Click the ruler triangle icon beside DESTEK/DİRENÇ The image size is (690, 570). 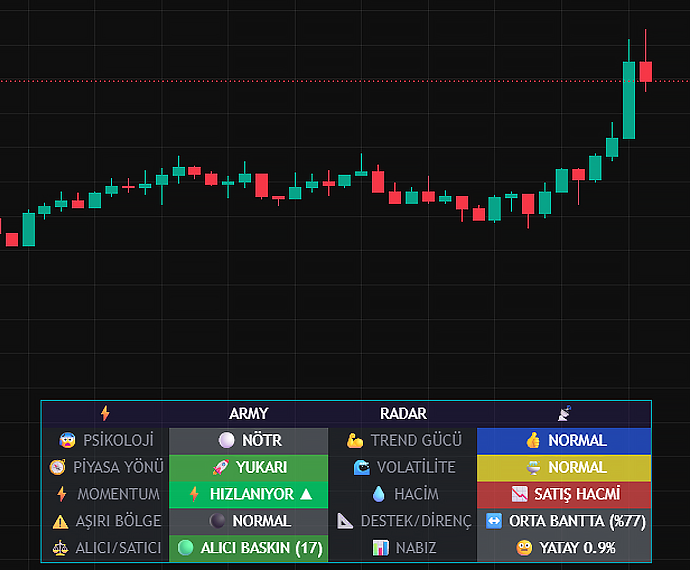(x=345, y=521)
